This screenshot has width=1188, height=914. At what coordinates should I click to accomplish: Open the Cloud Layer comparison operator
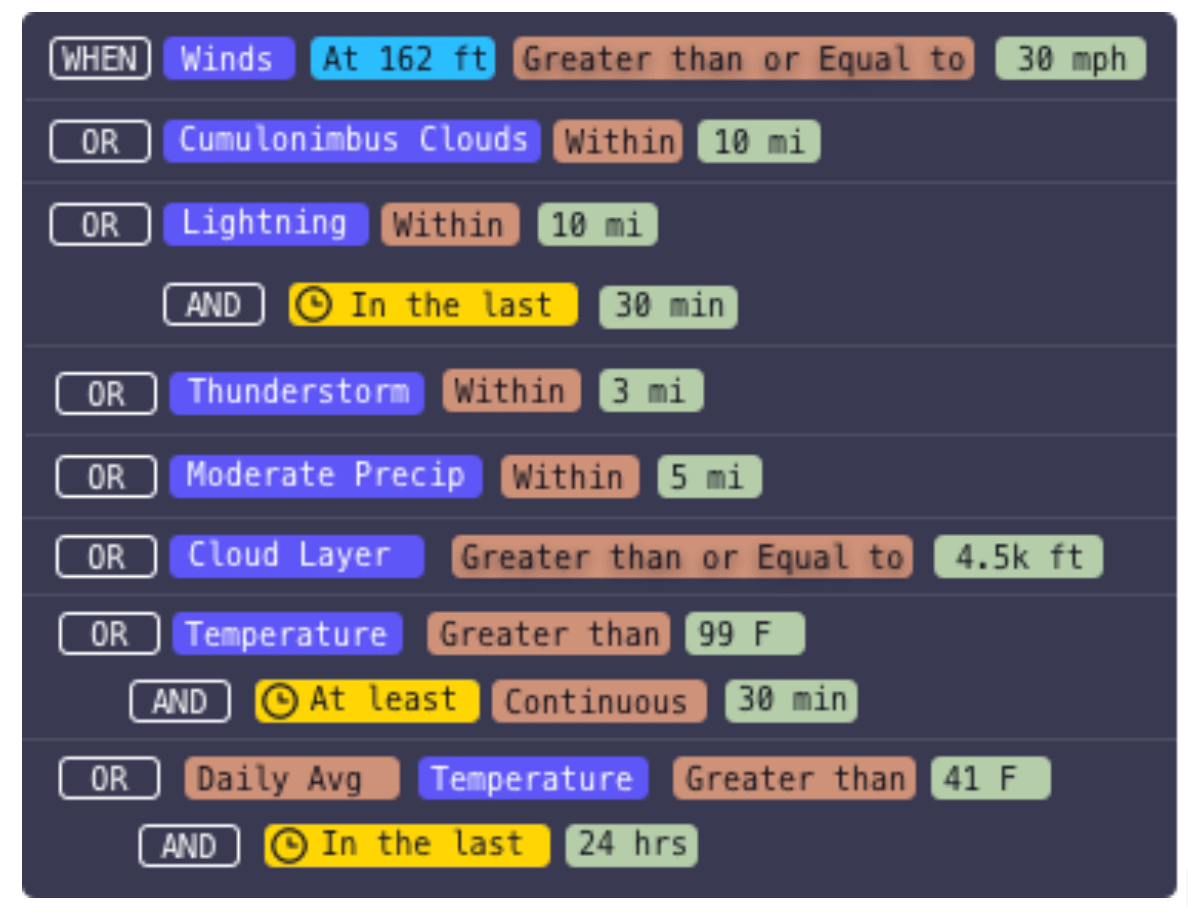(682, 557)
